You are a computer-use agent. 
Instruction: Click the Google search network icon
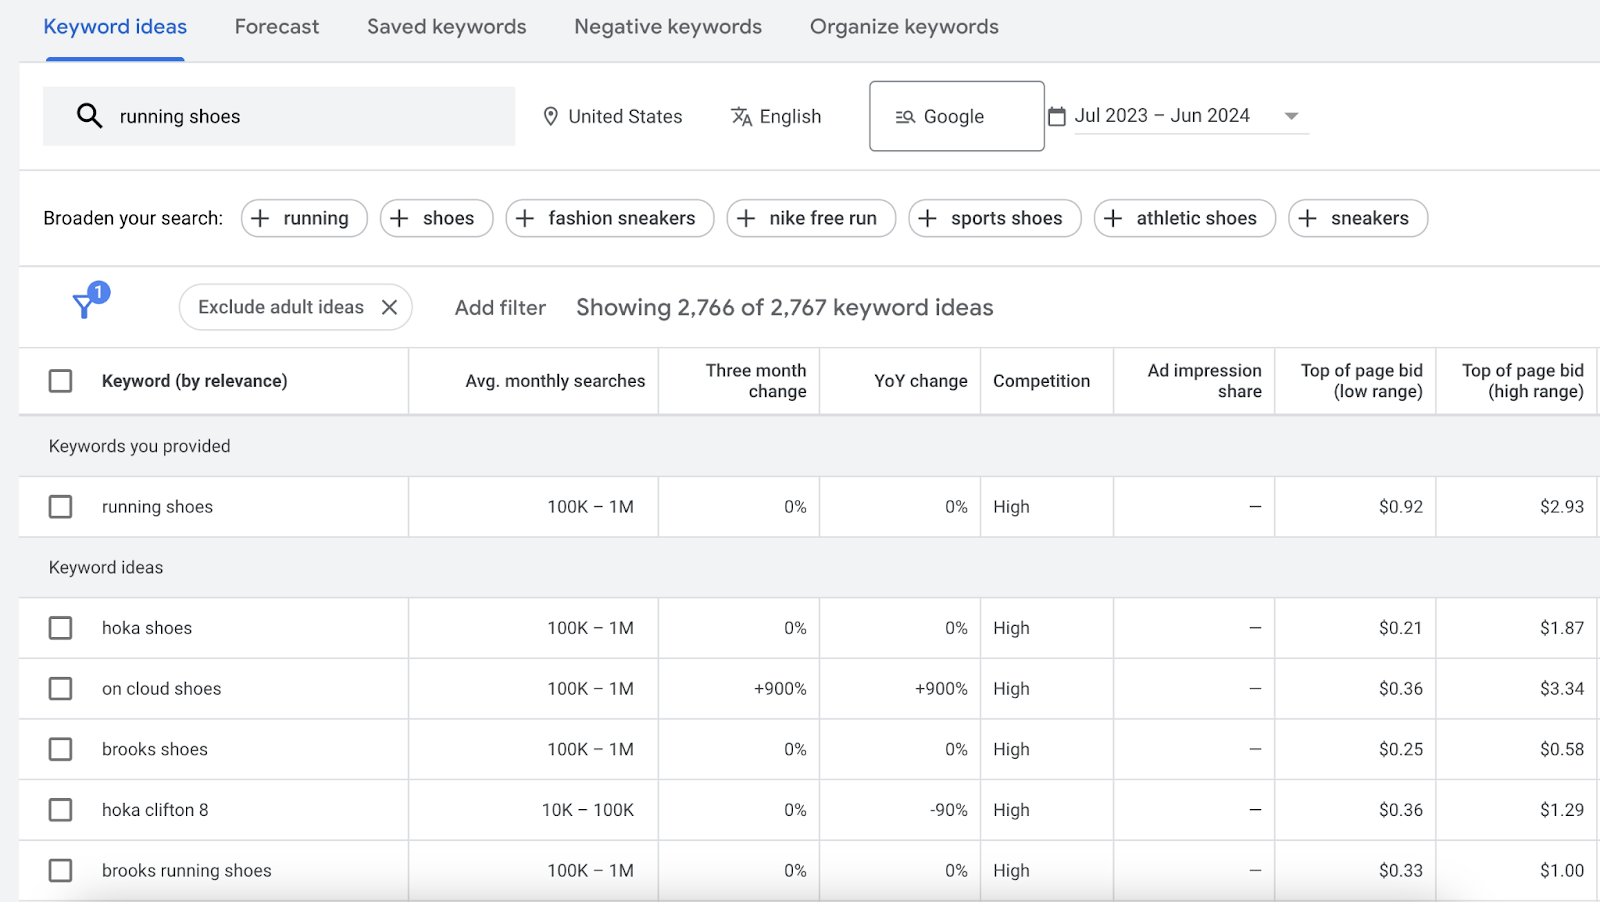pyautogui.click(x=905, y=117)
